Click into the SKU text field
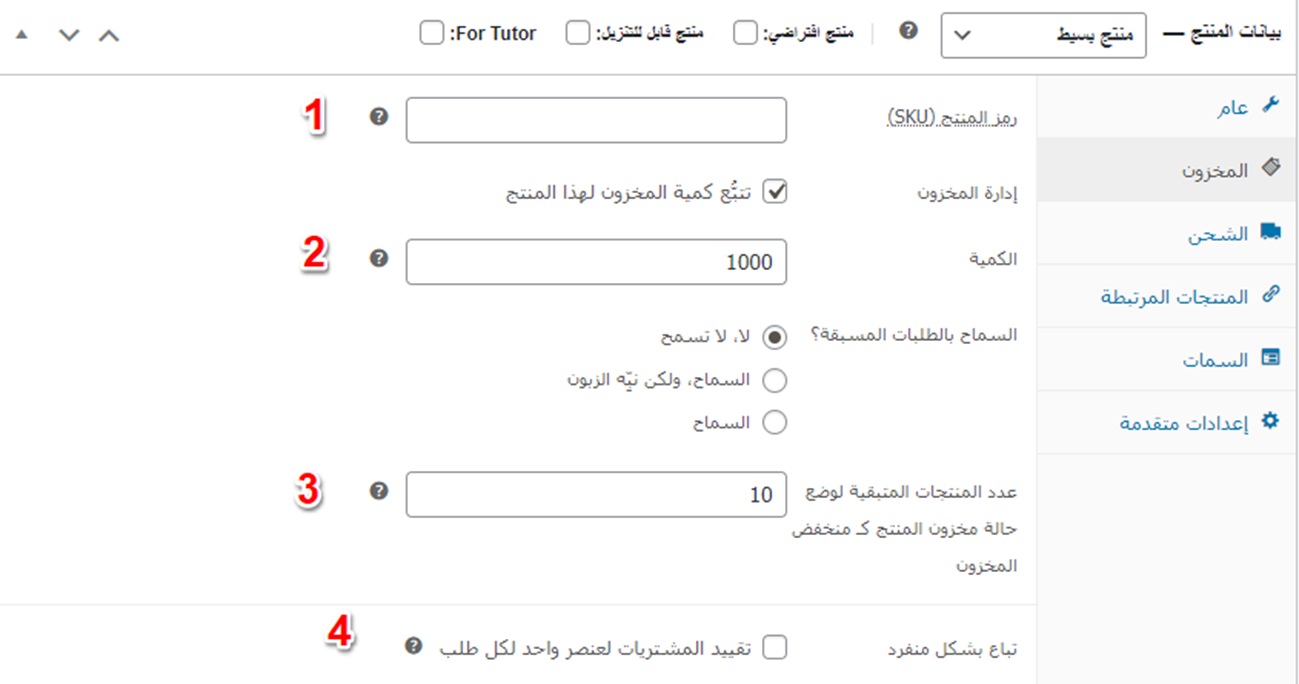 tap(596, 120)
